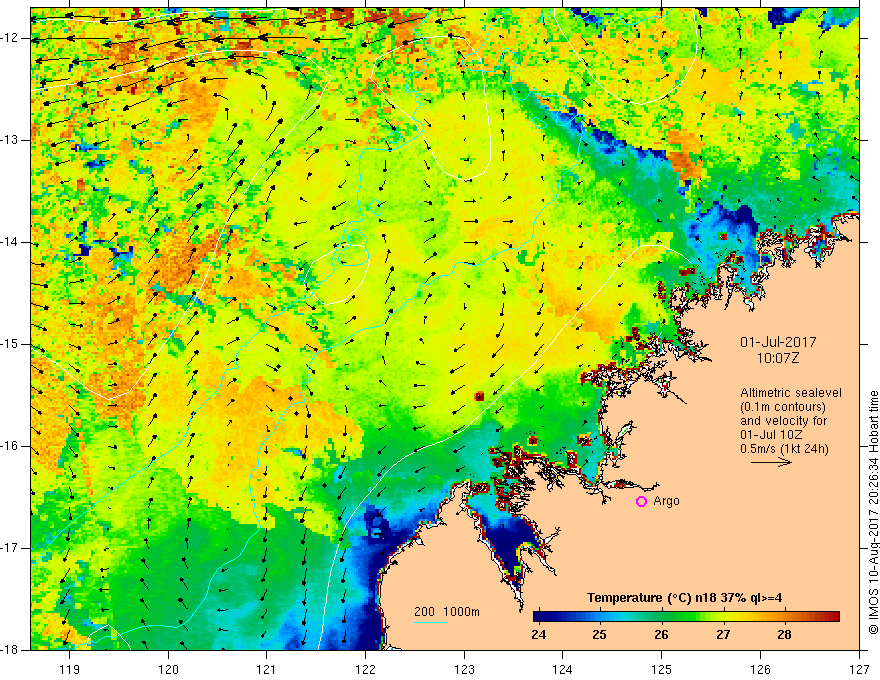This screenshot has height=680, width=880.
Task: Click latitude axis label '-18'
Action: [x=10, y=650]
